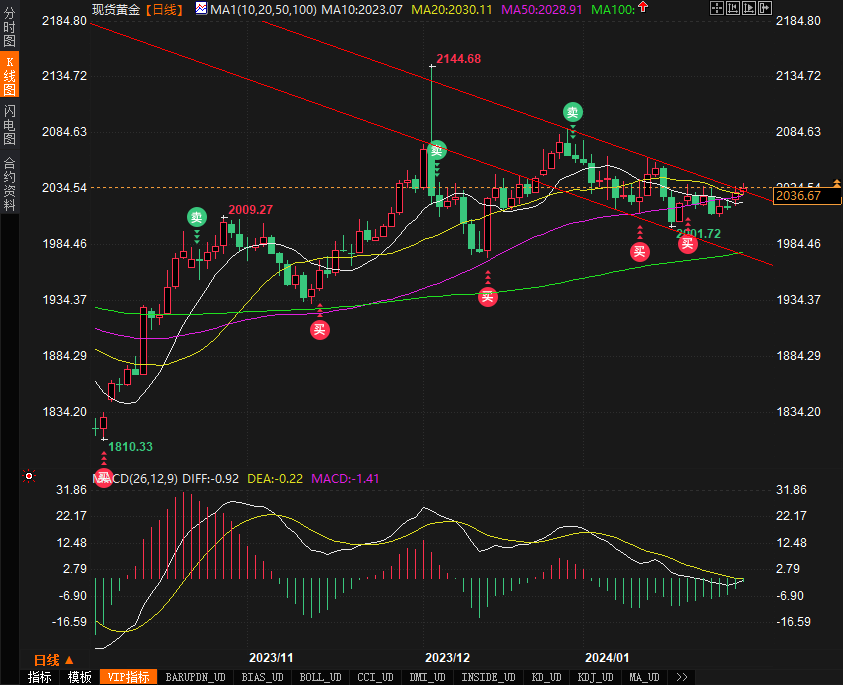Open the 日线 period dropdown
The image size is (843, 685).
(53, 660)
